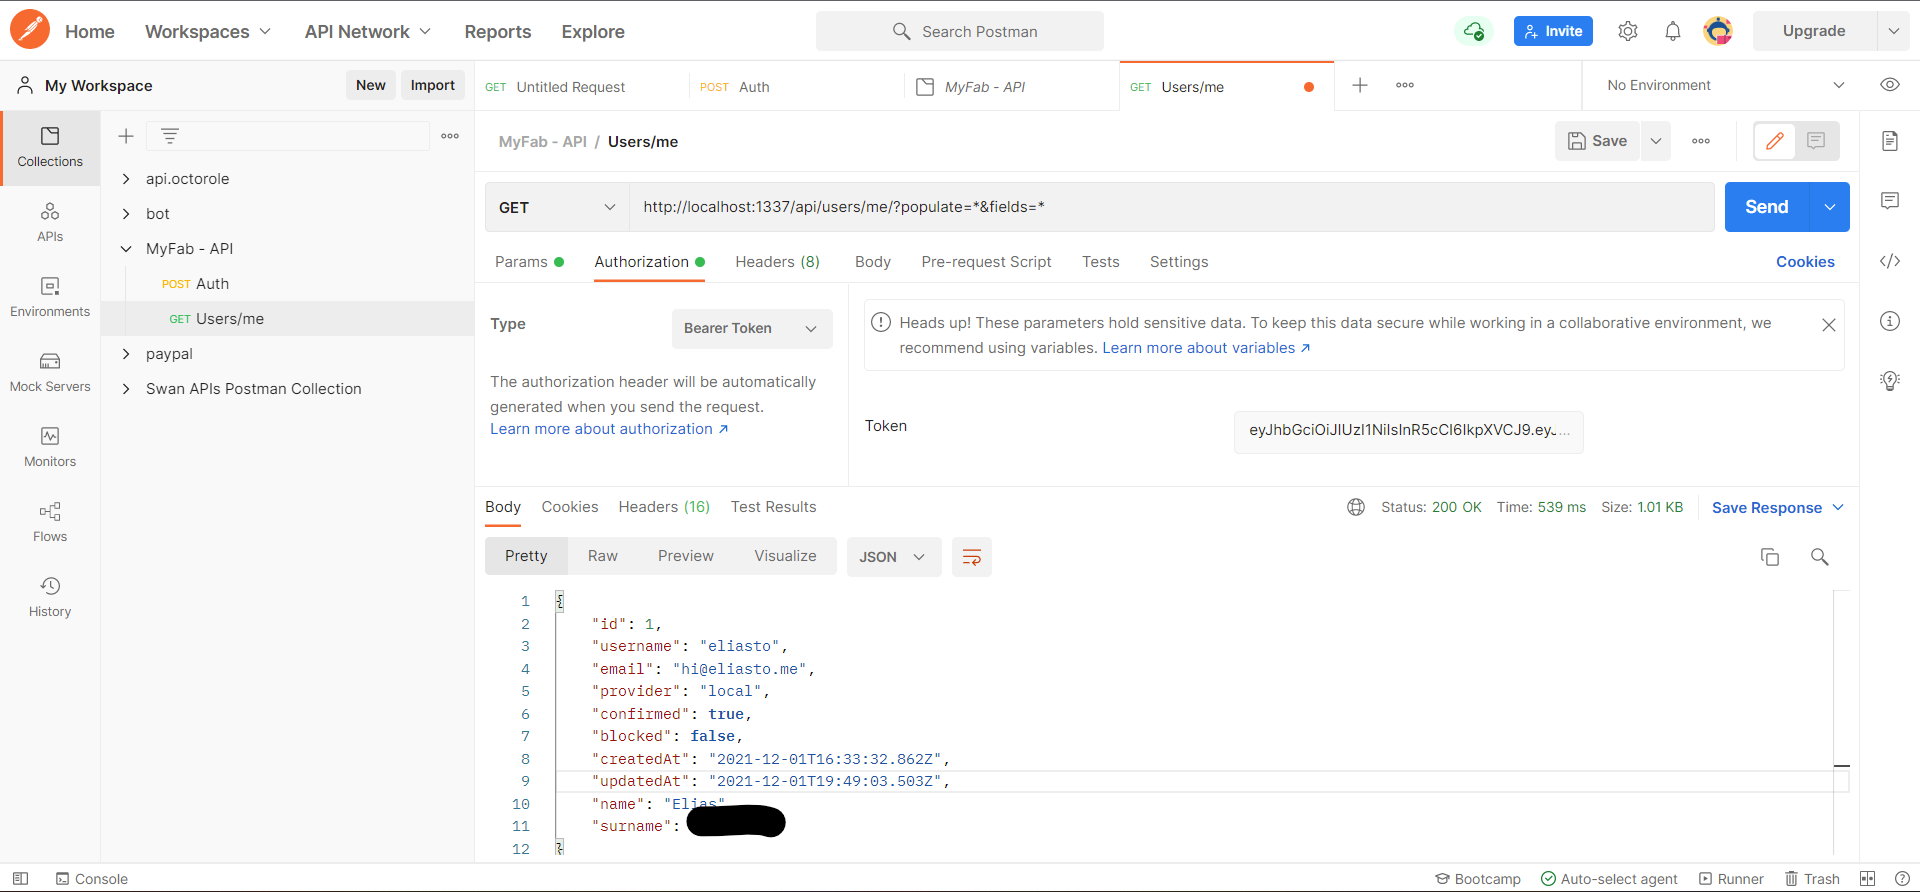
Task: Switch to comment mode toggle
Action: coord(1817,141)
